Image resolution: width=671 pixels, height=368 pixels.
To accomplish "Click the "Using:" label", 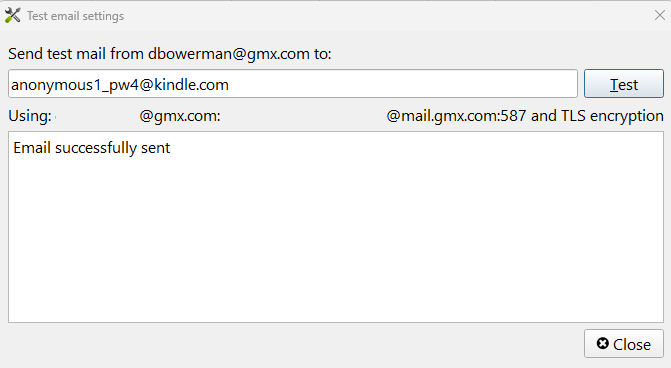I will 30,116.
